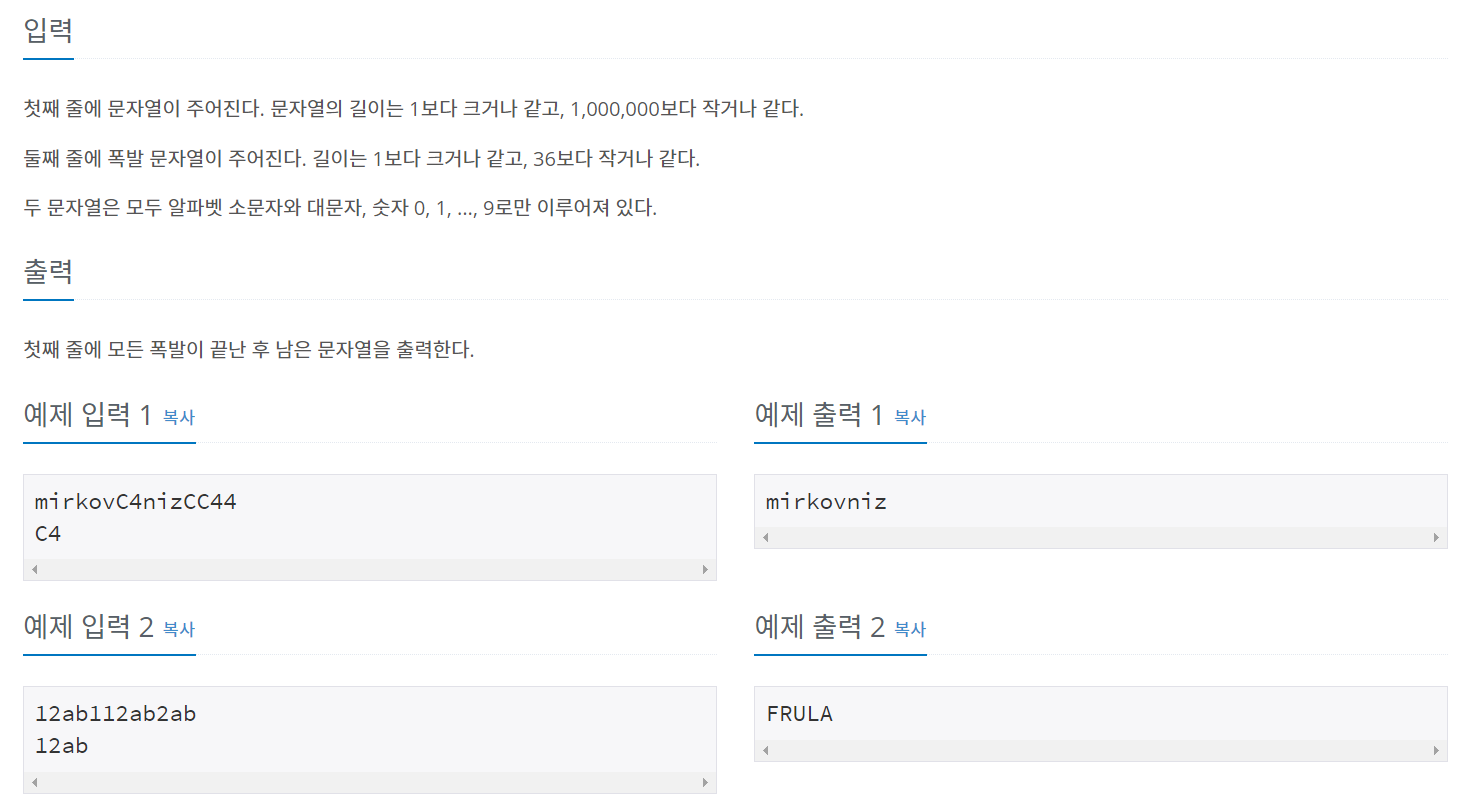Click the mirkovniz output text
This screenshot has width=1473, height=804.
click(827, 501)
